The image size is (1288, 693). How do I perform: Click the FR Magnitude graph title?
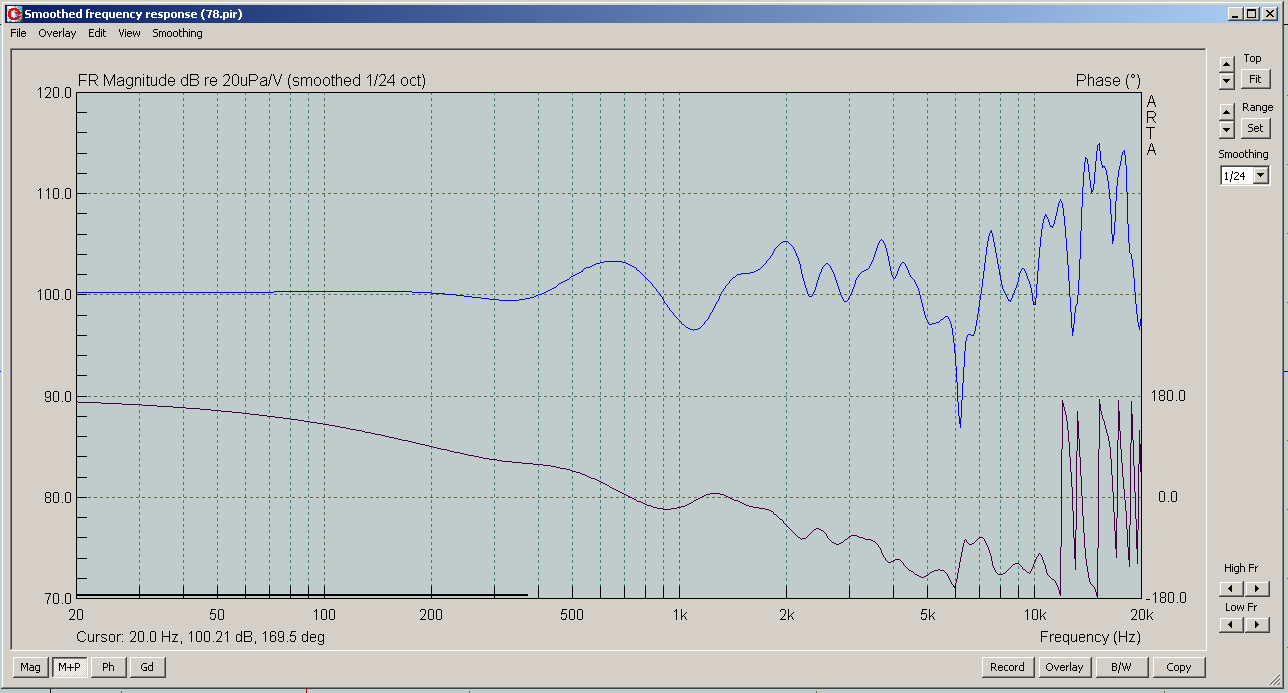click(x=251, y=80)
